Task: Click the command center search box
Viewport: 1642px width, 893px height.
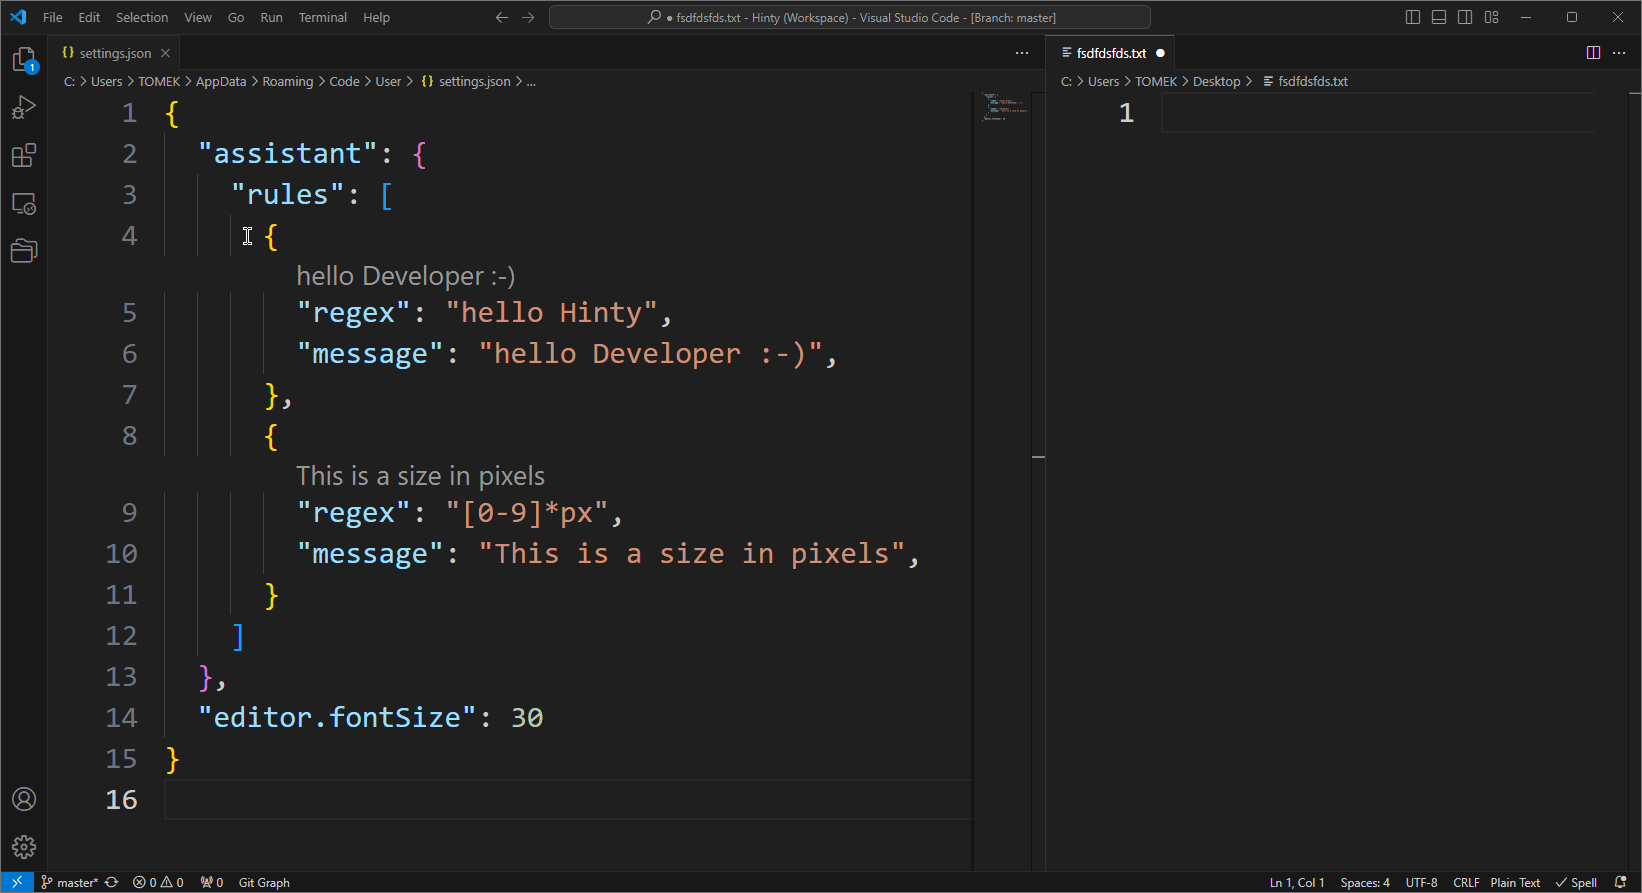Action: click(x=850, y=17)
